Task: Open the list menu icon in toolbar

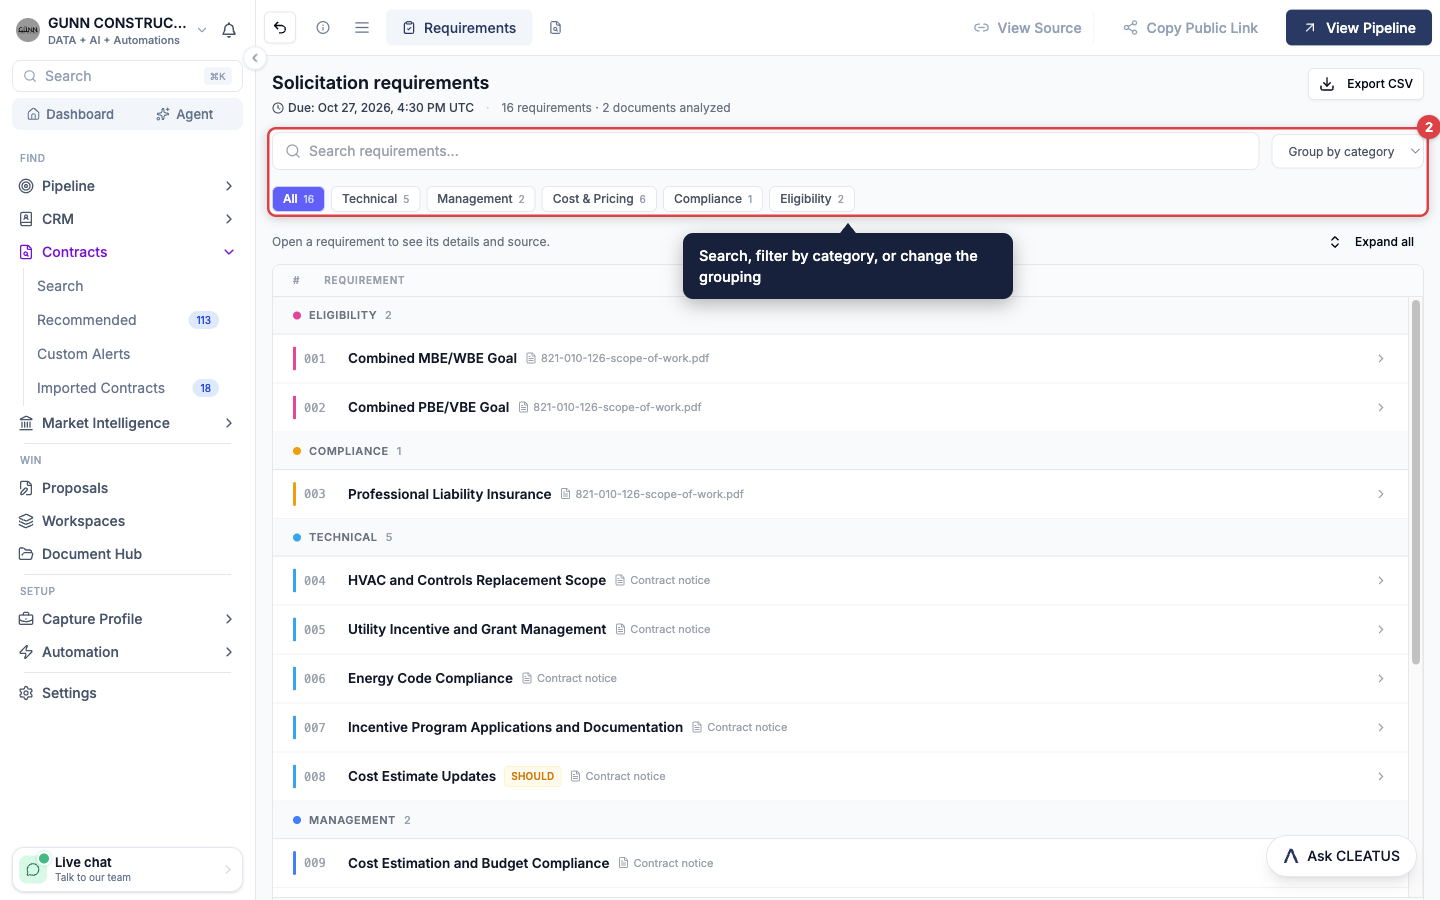Action: (362, 28)
